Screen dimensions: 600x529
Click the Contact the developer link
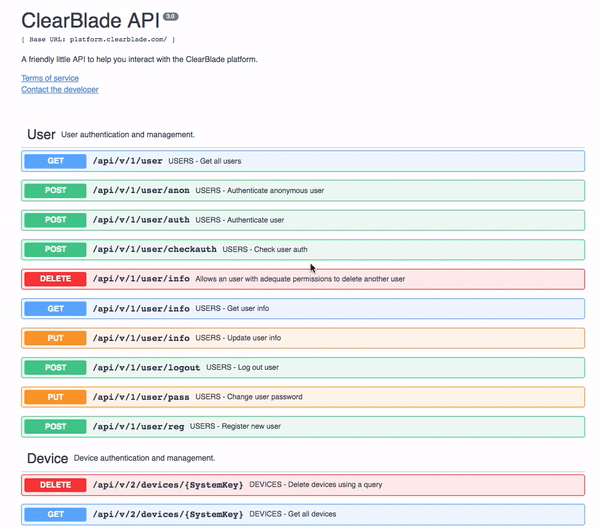click(60, 90)
